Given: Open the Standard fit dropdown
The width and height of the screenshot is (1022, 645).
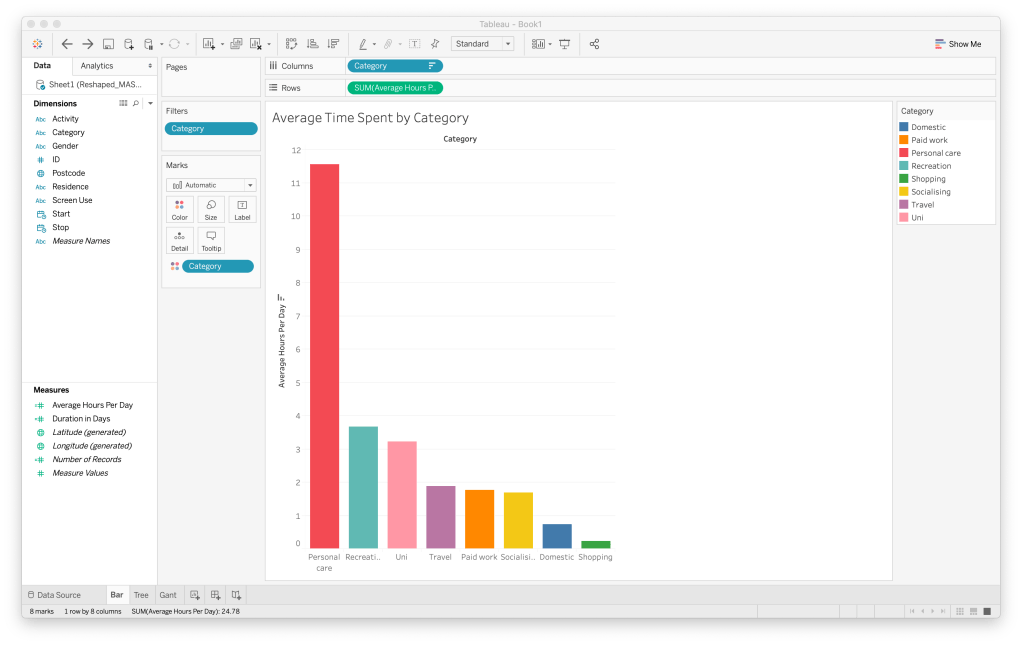Looking at the screenshot, I should pyautogui.click(x=482, y=44).
